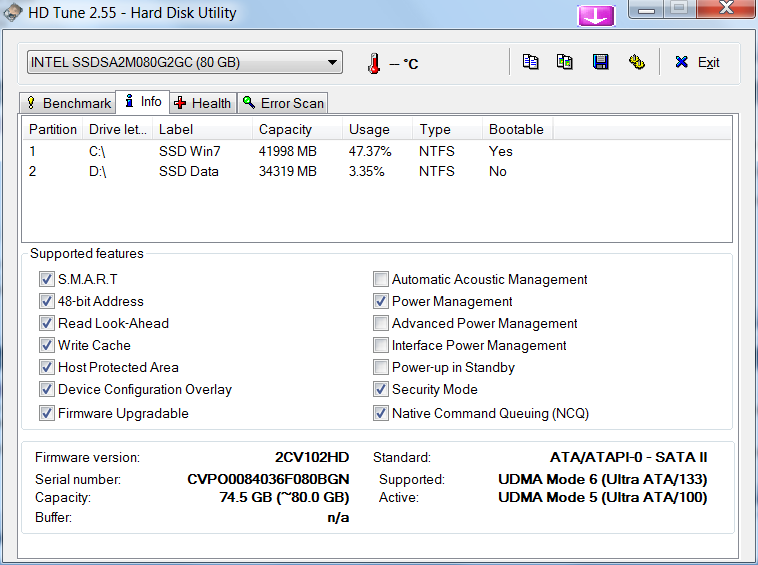Click the buffer n/a value
Viewport: 758px width, 565px height.
(x=338, y=517)
